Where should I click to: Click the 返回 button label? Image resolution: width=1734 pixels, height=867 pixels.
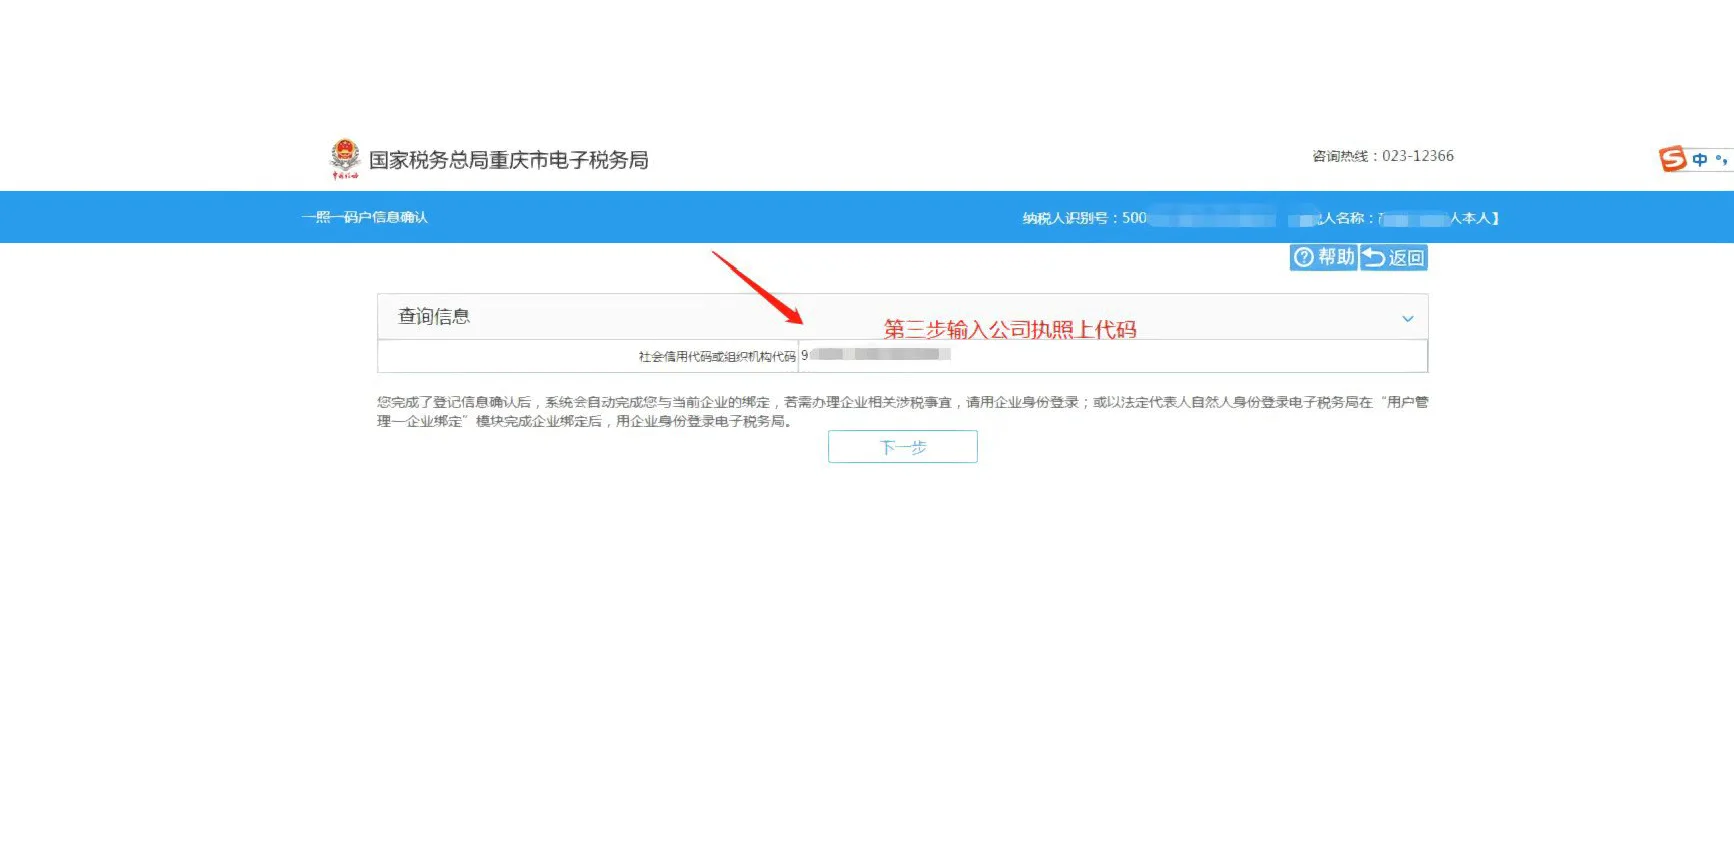point(1405,258)
